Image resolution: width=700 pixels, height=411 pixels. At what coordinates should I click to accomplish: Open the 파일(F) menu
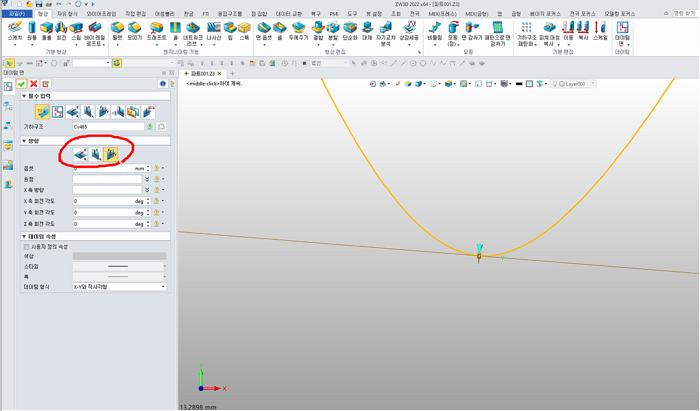tap(17, 14)
